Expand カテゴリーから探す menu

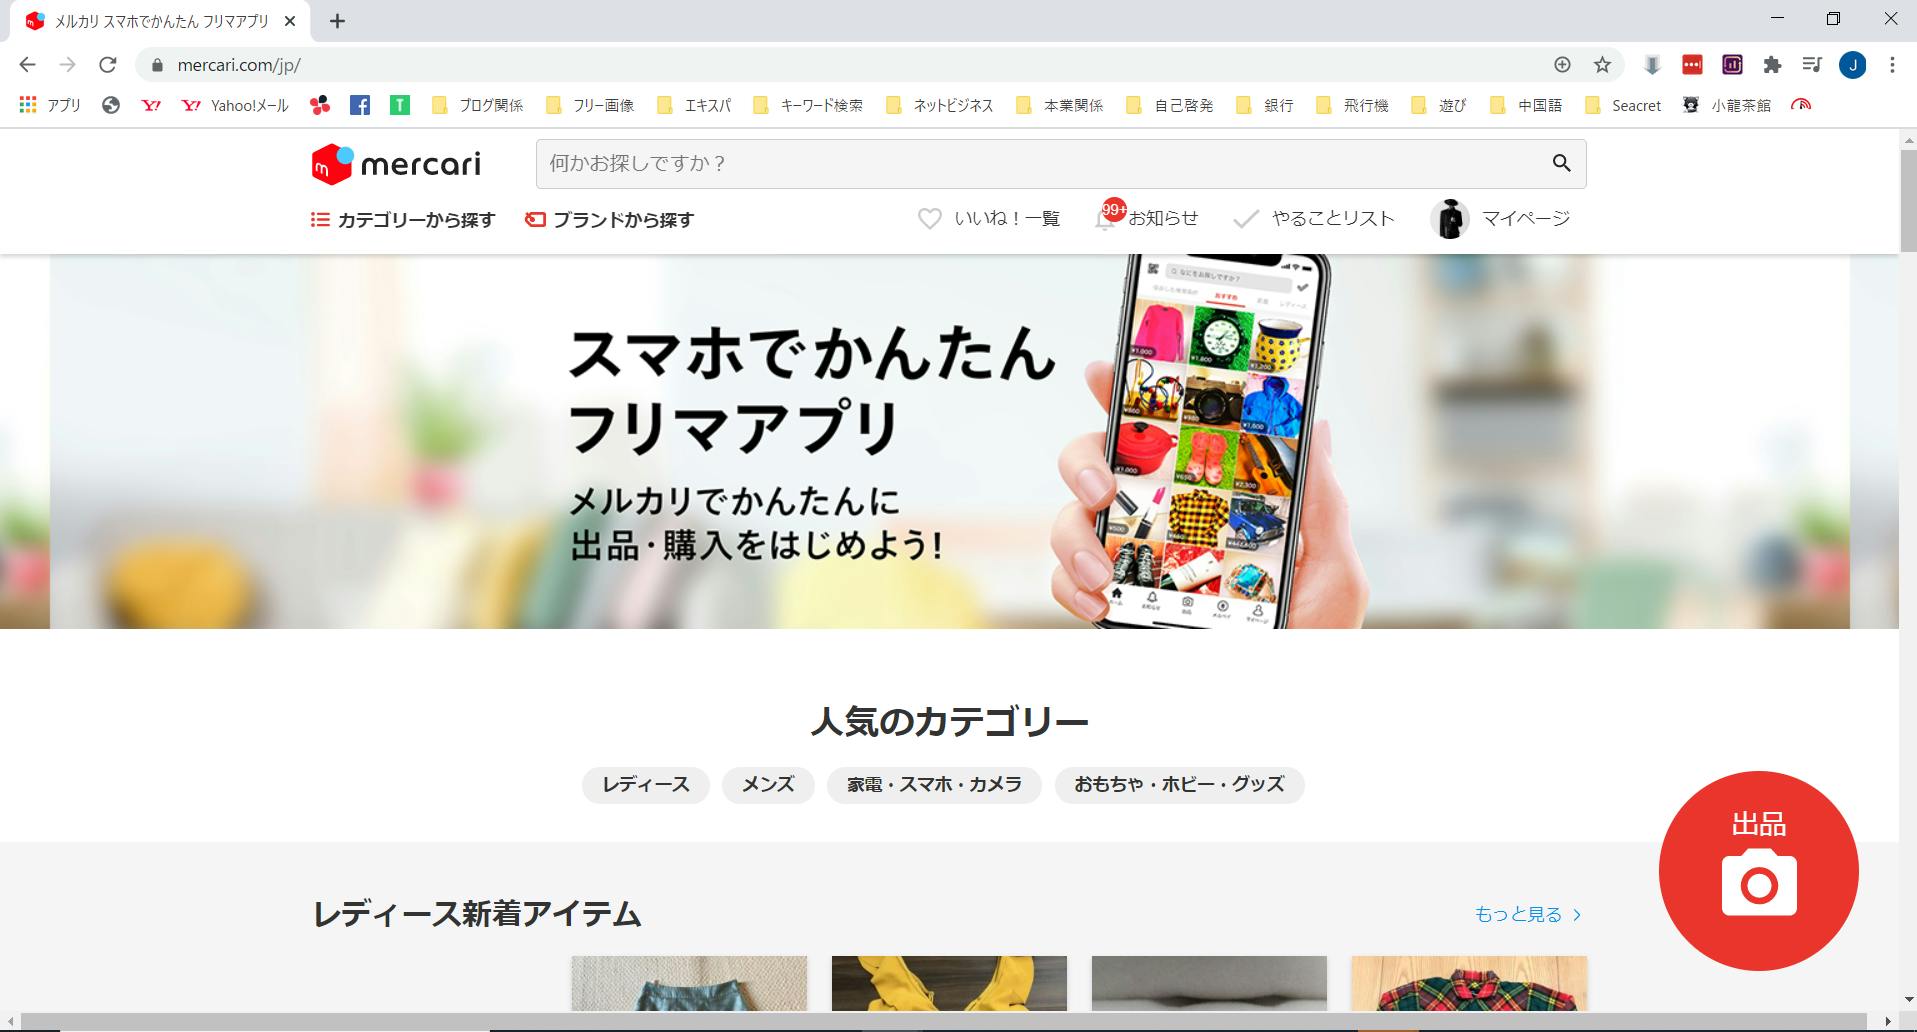(x=403, y=220)
